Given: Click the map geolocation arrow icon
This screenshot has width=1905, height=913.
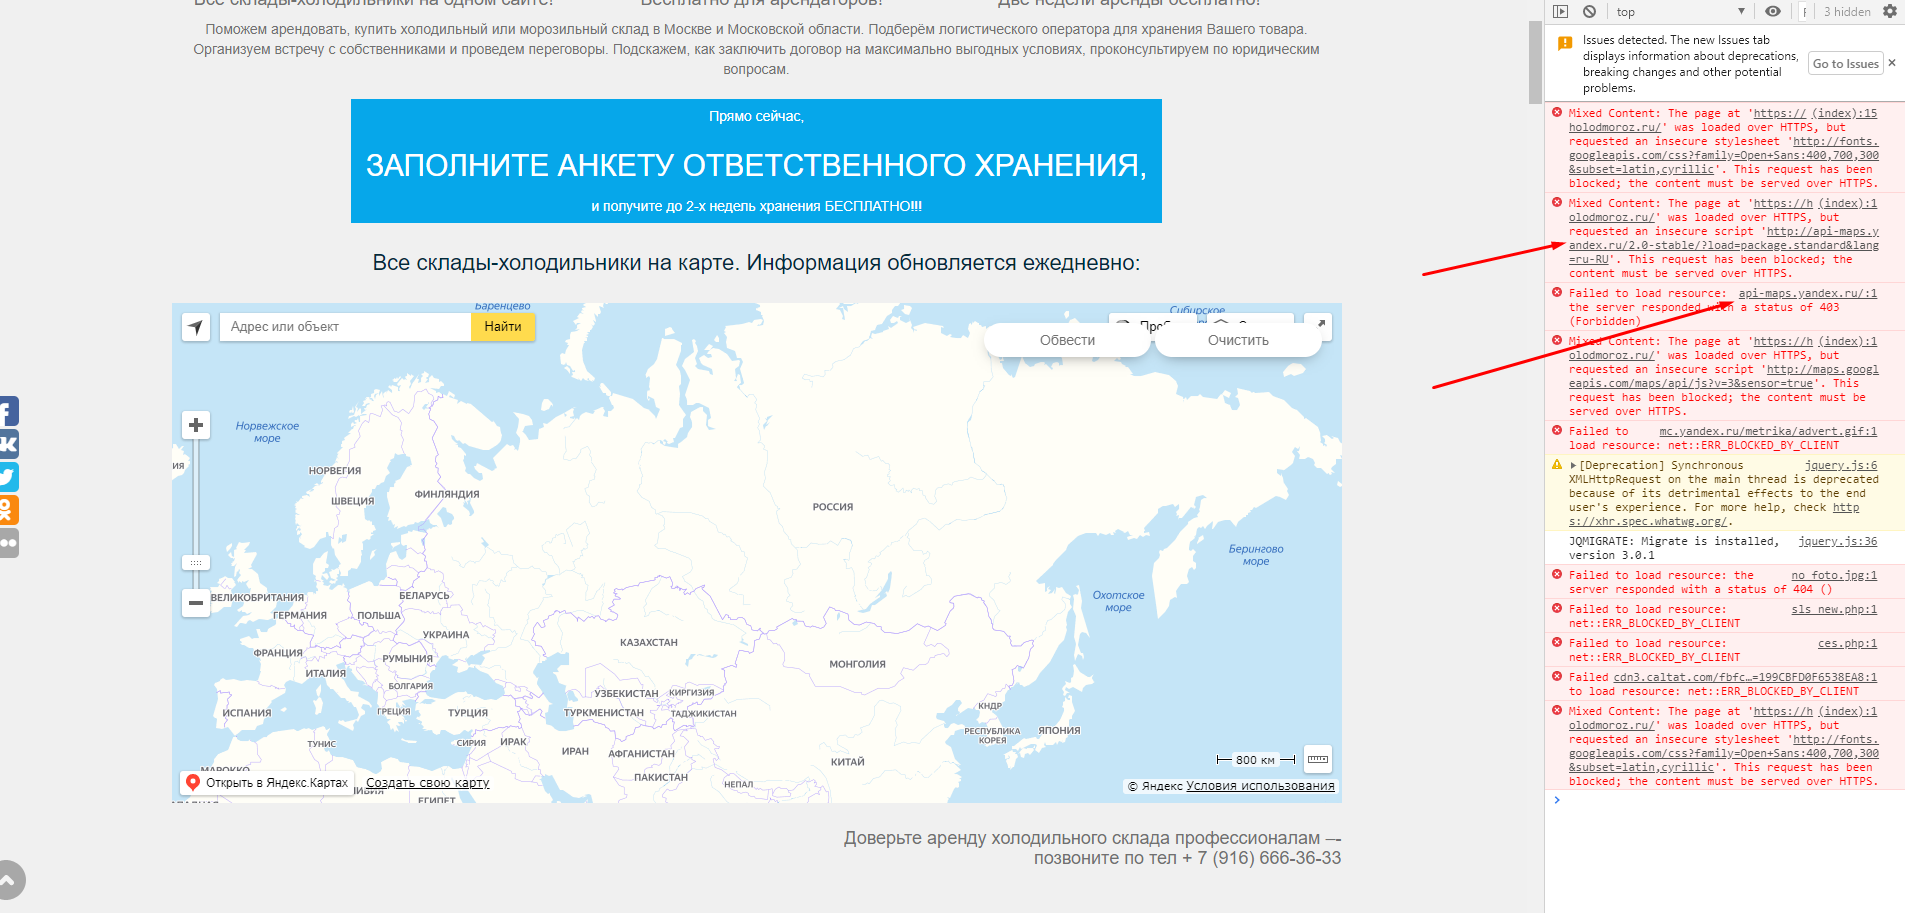Looking at the screenshot, I should coord(196,327).
